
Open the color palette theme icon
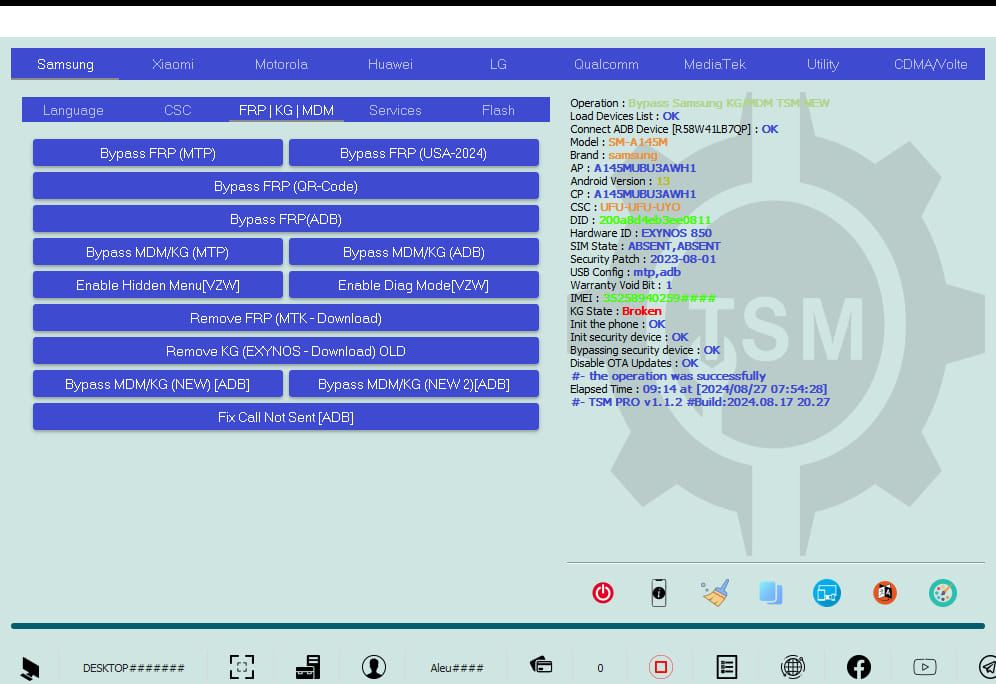point(943,593)
